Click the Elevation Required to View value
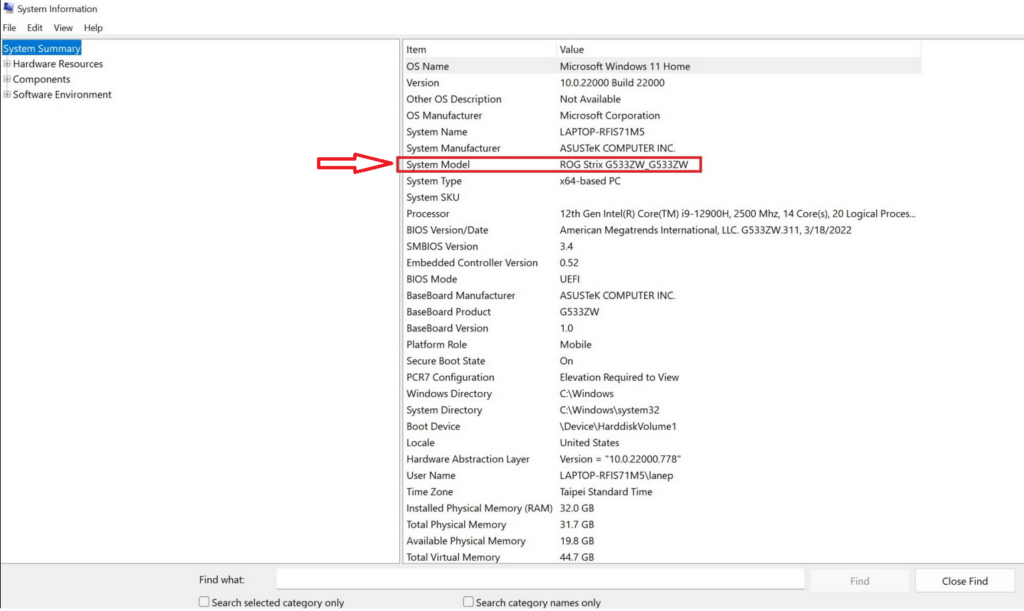Viewport: 1024px width, 611px height. coord(619,377)
